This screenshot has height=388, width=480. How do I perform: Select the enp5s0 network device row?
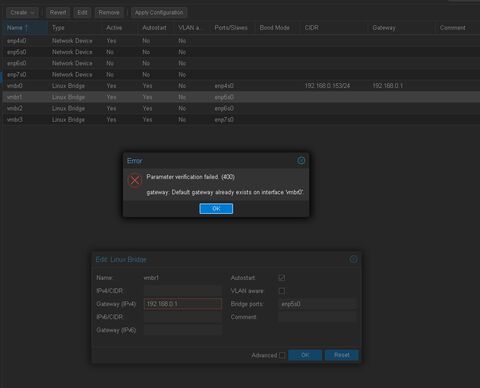coord(240,52)
